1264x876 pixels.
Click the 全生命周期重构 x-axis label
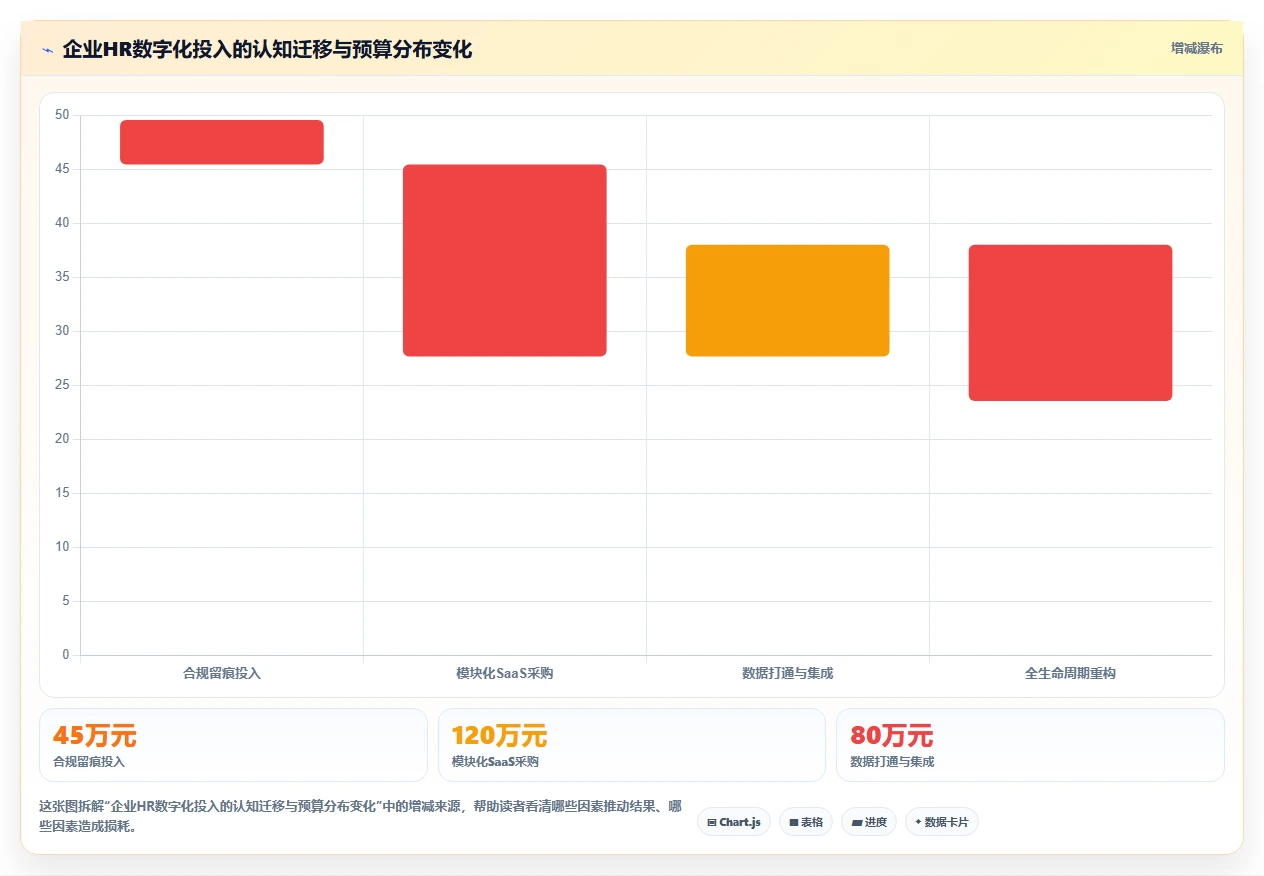coord(1071,673)
